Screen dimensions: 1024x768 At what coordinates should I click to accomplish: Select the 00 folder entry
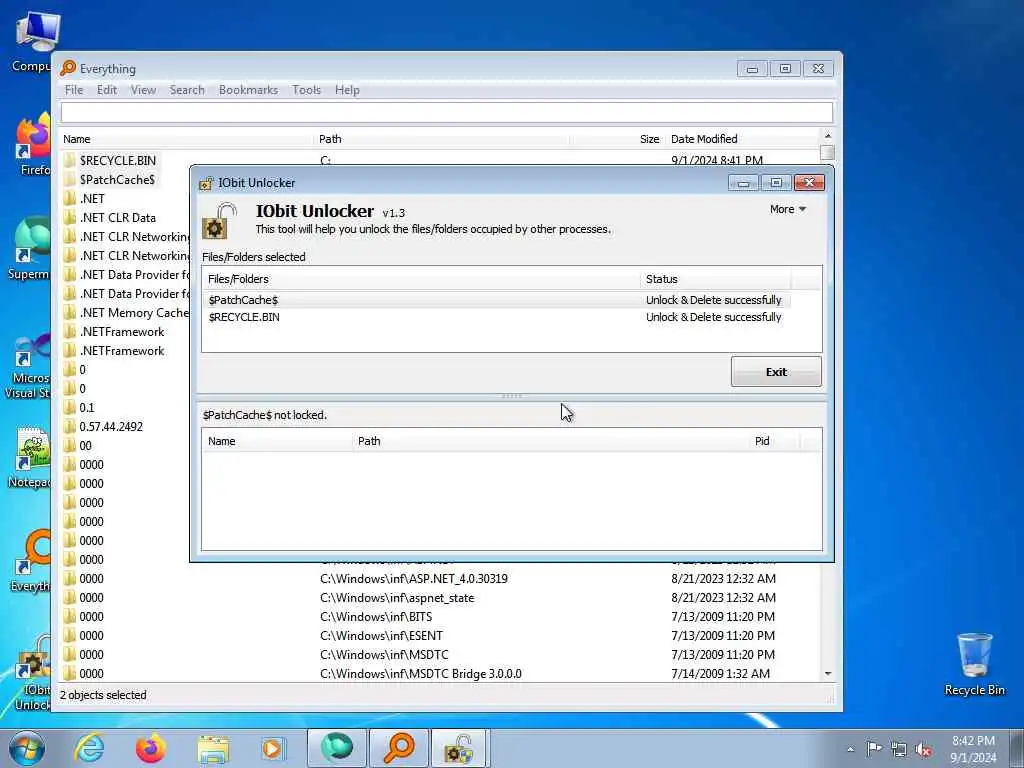[86, 445]
